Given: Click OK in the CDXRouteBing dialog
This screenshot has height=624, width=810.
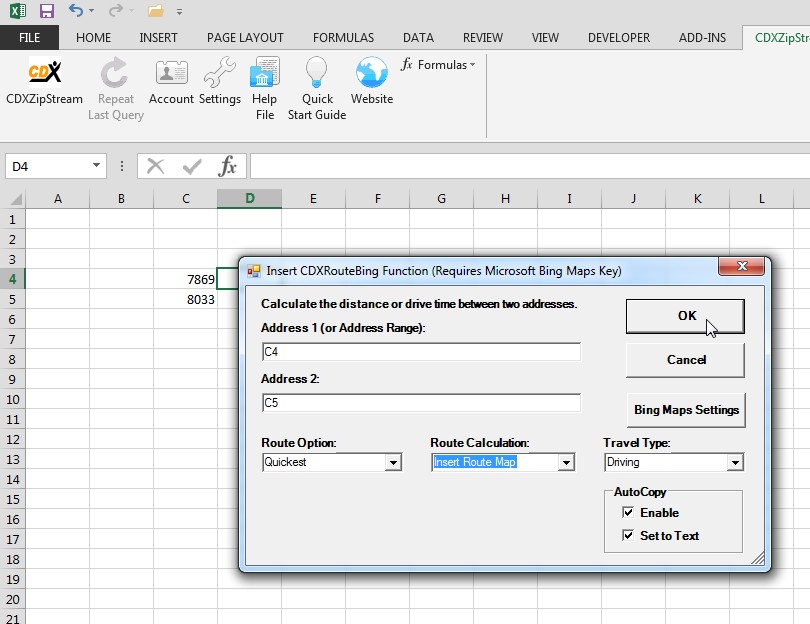Looking at the screenshot, I should [x=686, y=316].
